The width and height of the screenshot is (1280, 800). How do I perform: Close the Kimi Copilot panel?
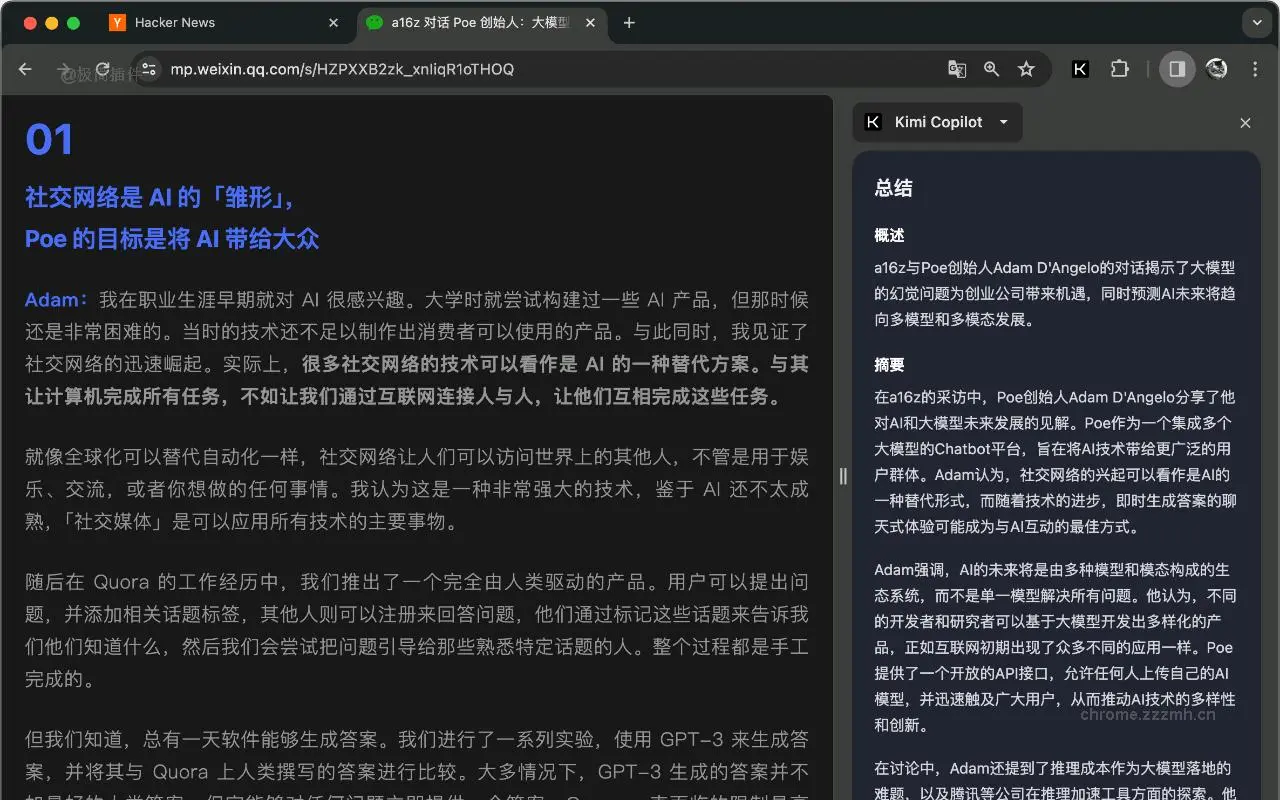click(x=1245, y=122)
